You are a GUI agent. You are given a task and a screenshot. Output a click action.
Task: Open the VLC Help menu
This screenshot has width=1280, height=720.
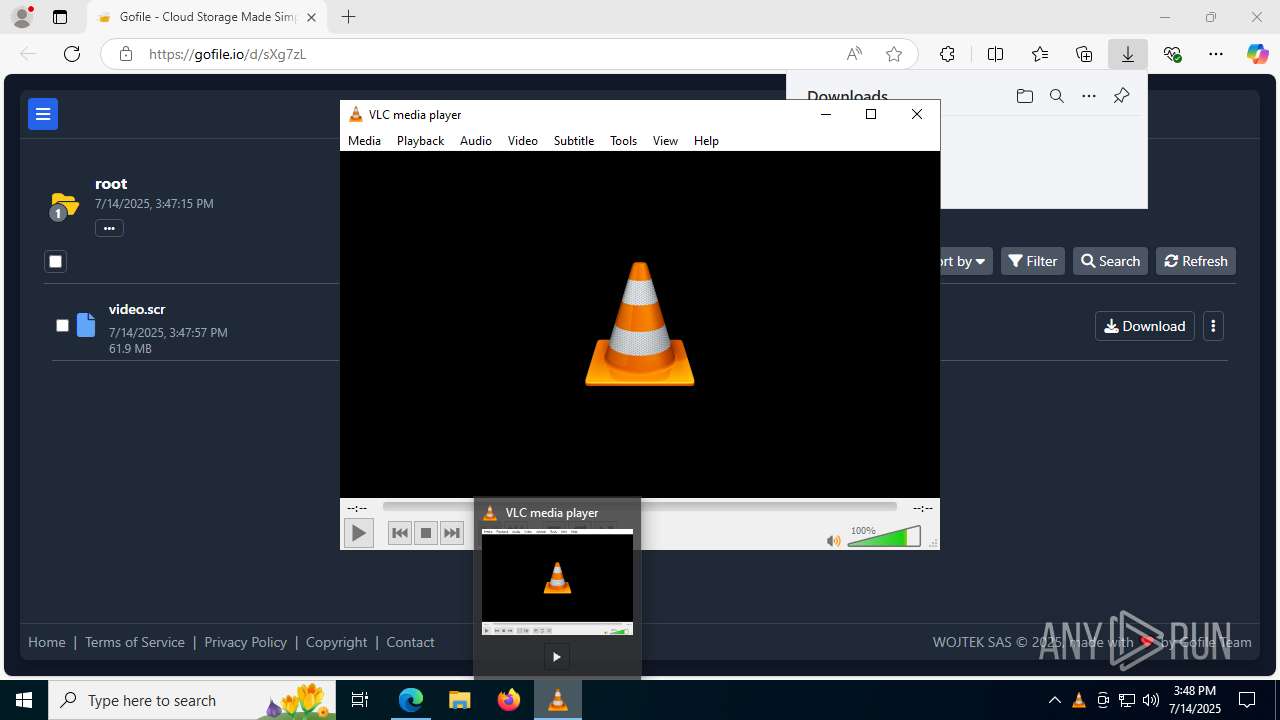coord(706,141)
